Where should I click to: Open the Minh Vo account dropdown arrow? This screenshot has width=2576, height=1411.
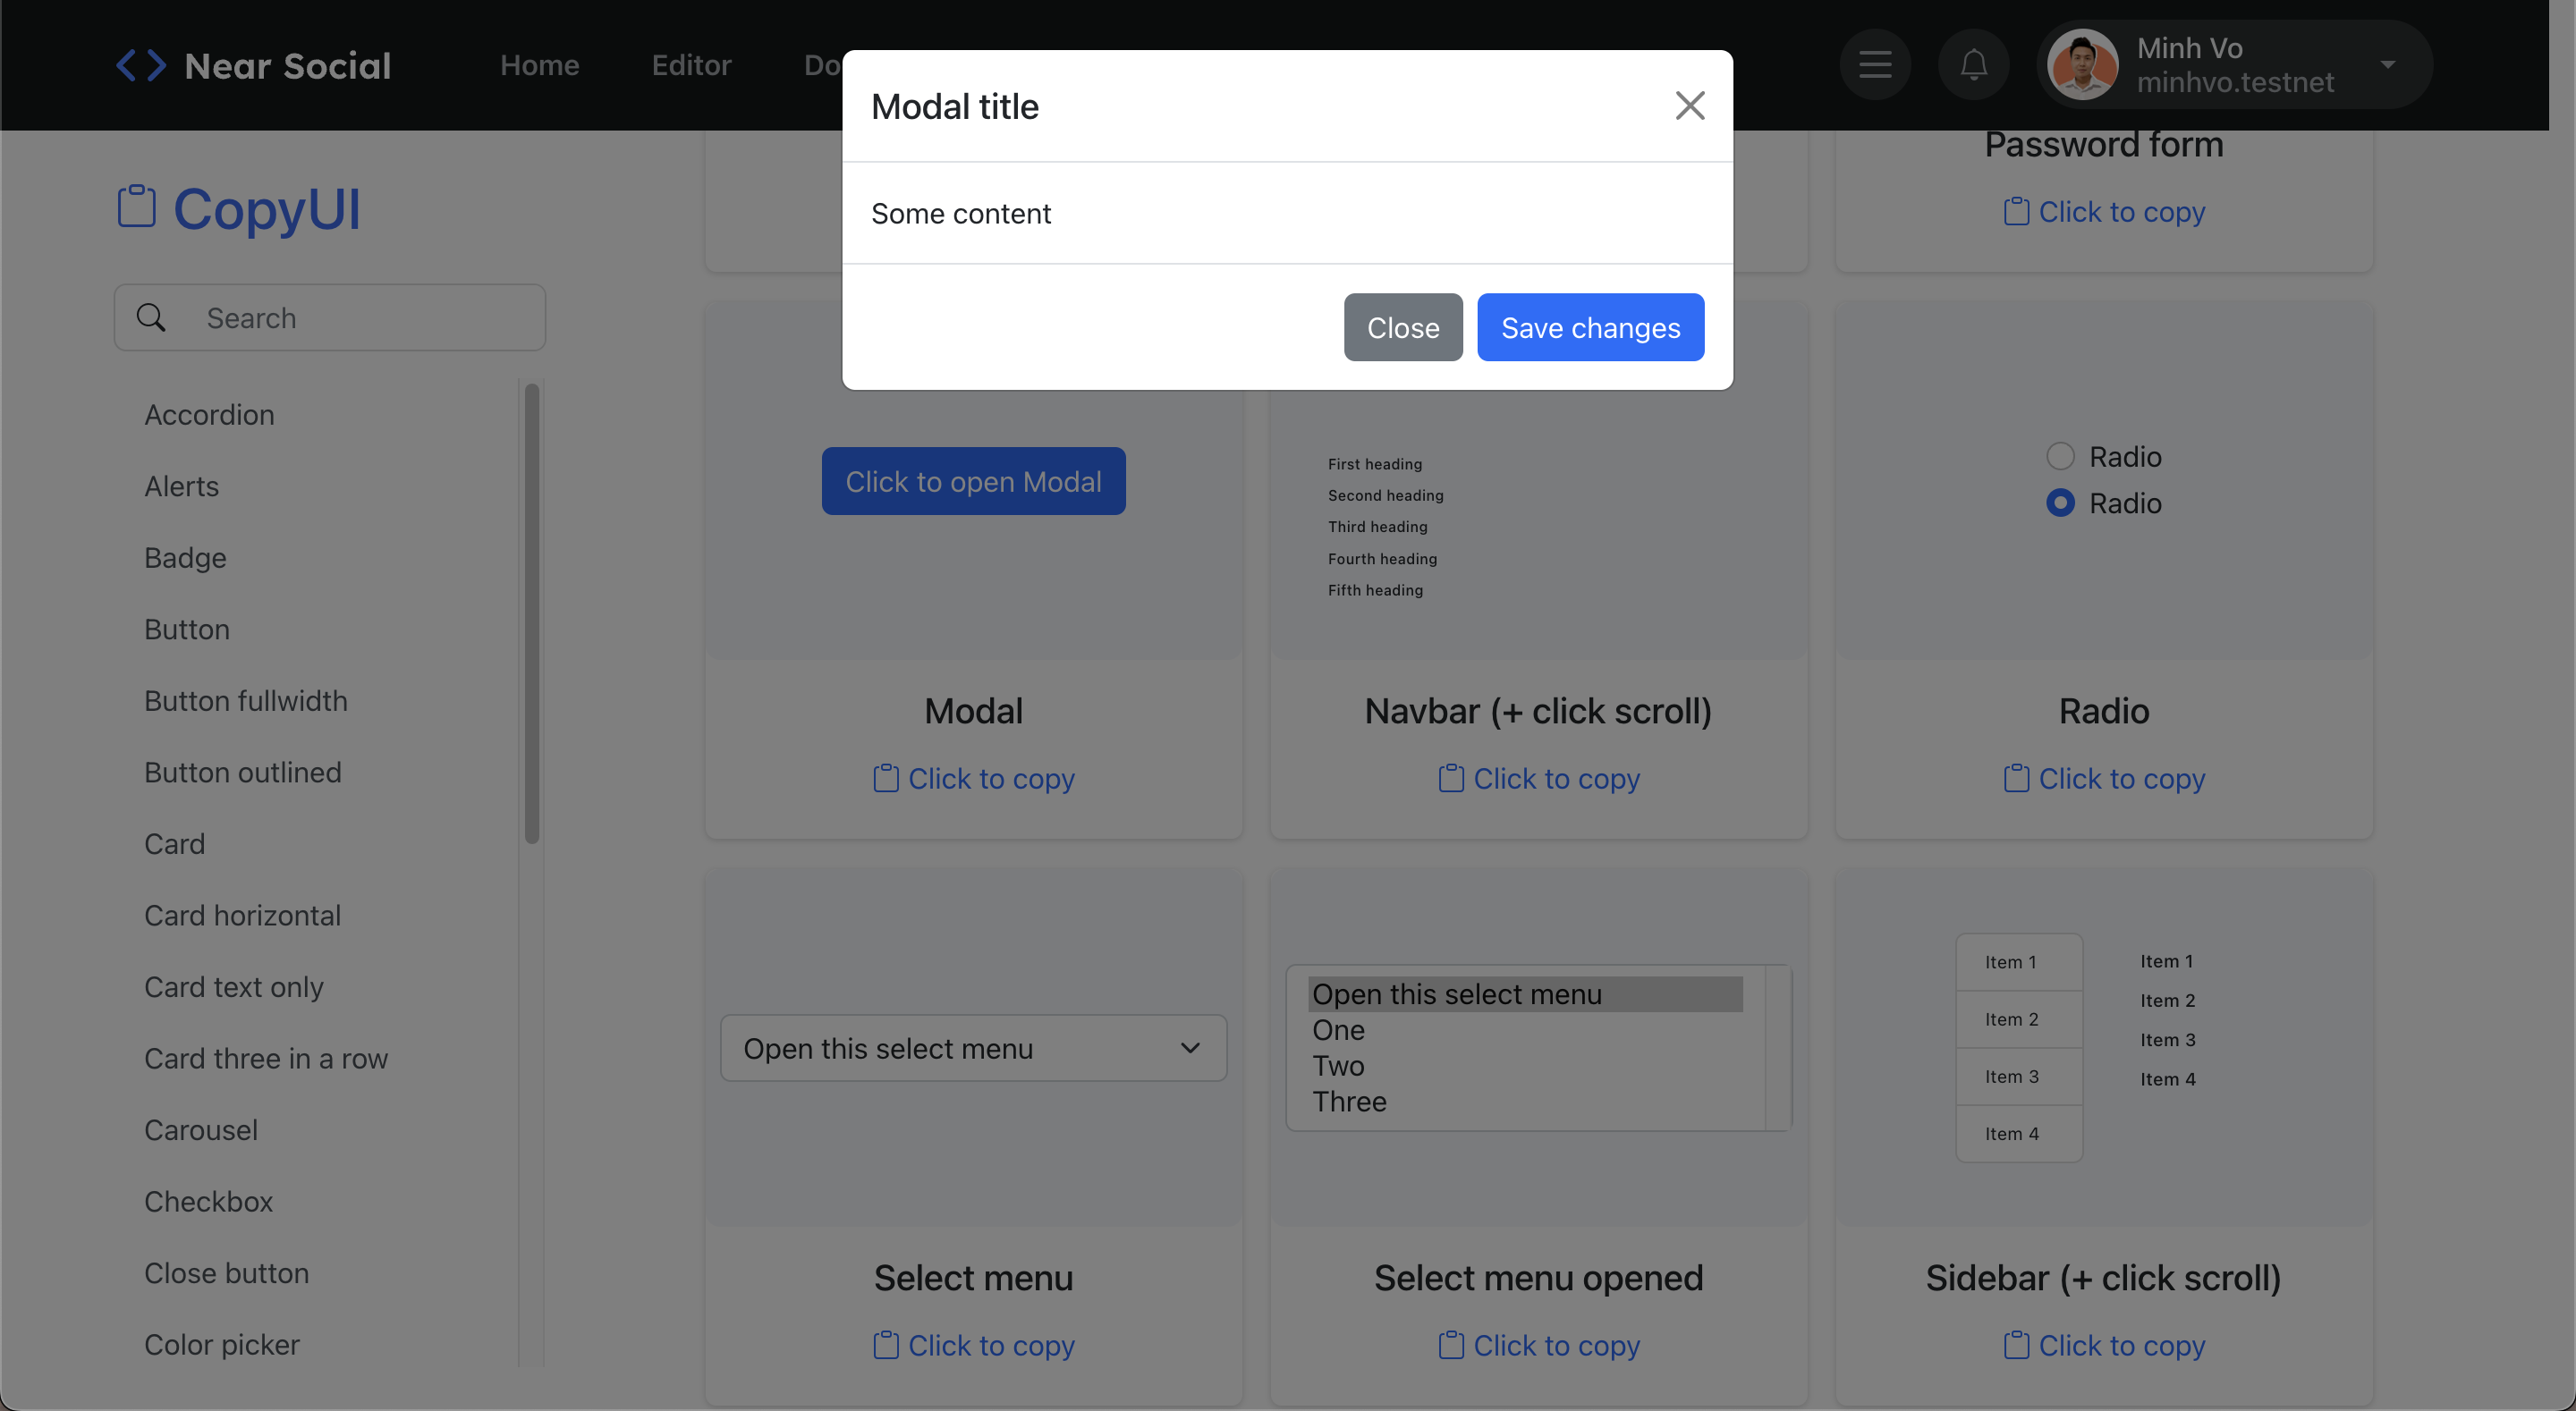tap(2388, 65)
